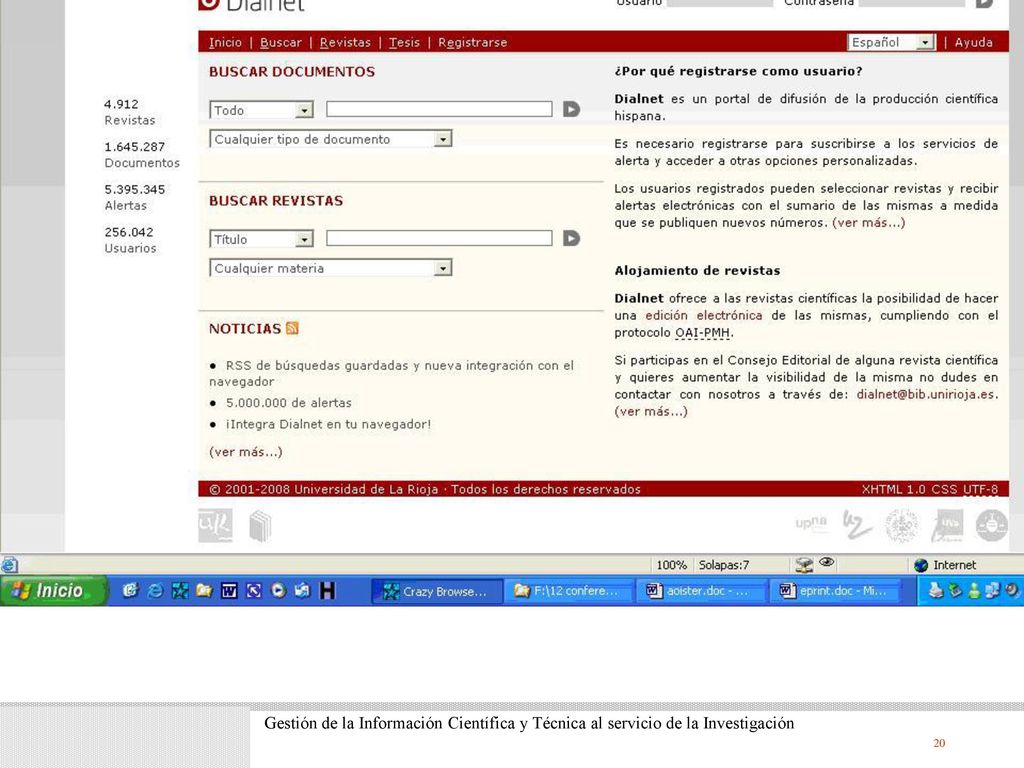Open Buscar in the red menu
1024x768 pixels.
point(281,42)
